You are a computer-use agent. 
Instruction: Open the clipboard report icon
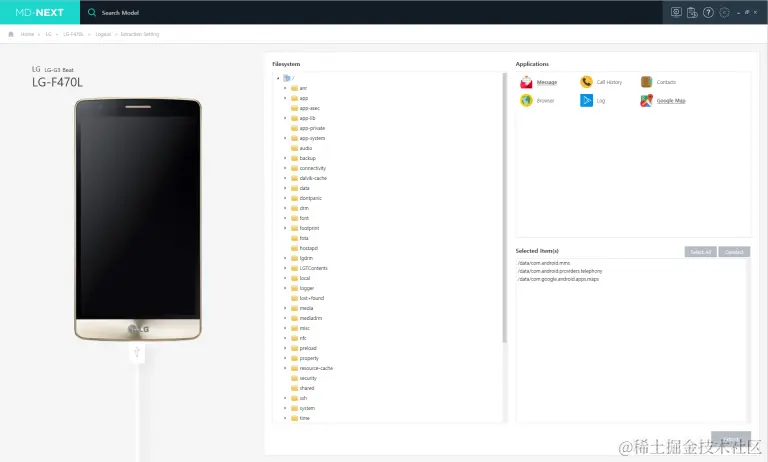[x=692, y=13]
